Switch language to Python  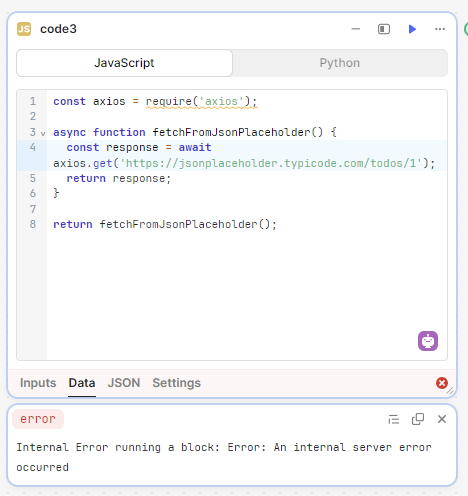pos(340,63)
